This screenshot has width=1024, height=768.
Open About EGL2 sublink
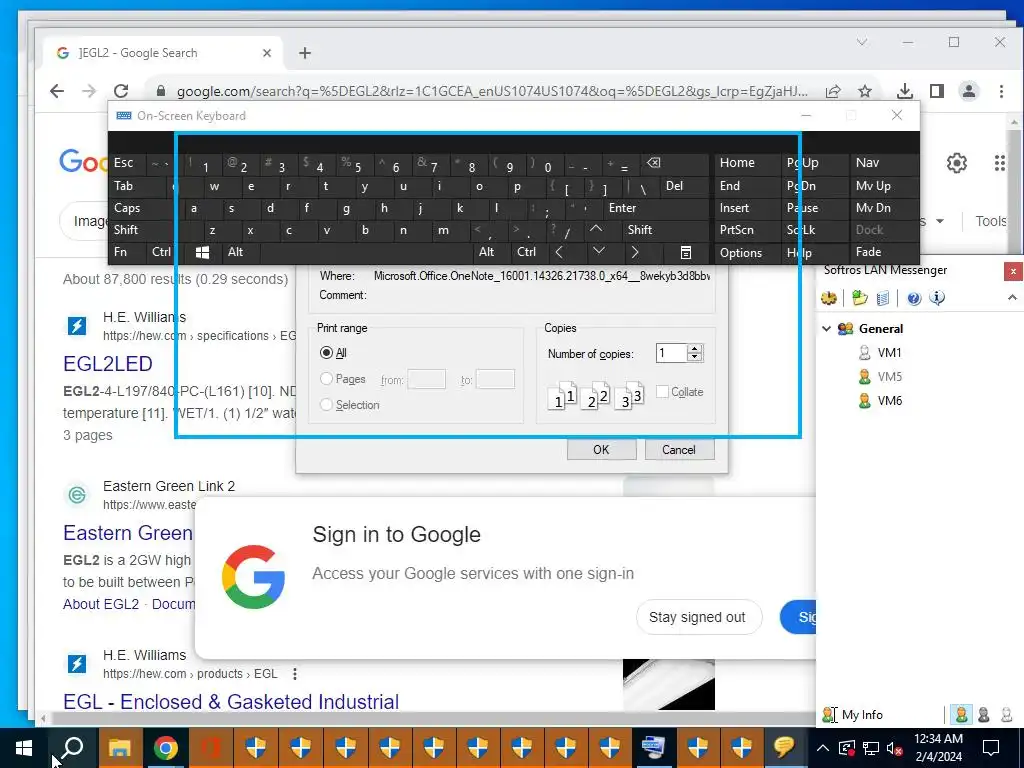101,604
